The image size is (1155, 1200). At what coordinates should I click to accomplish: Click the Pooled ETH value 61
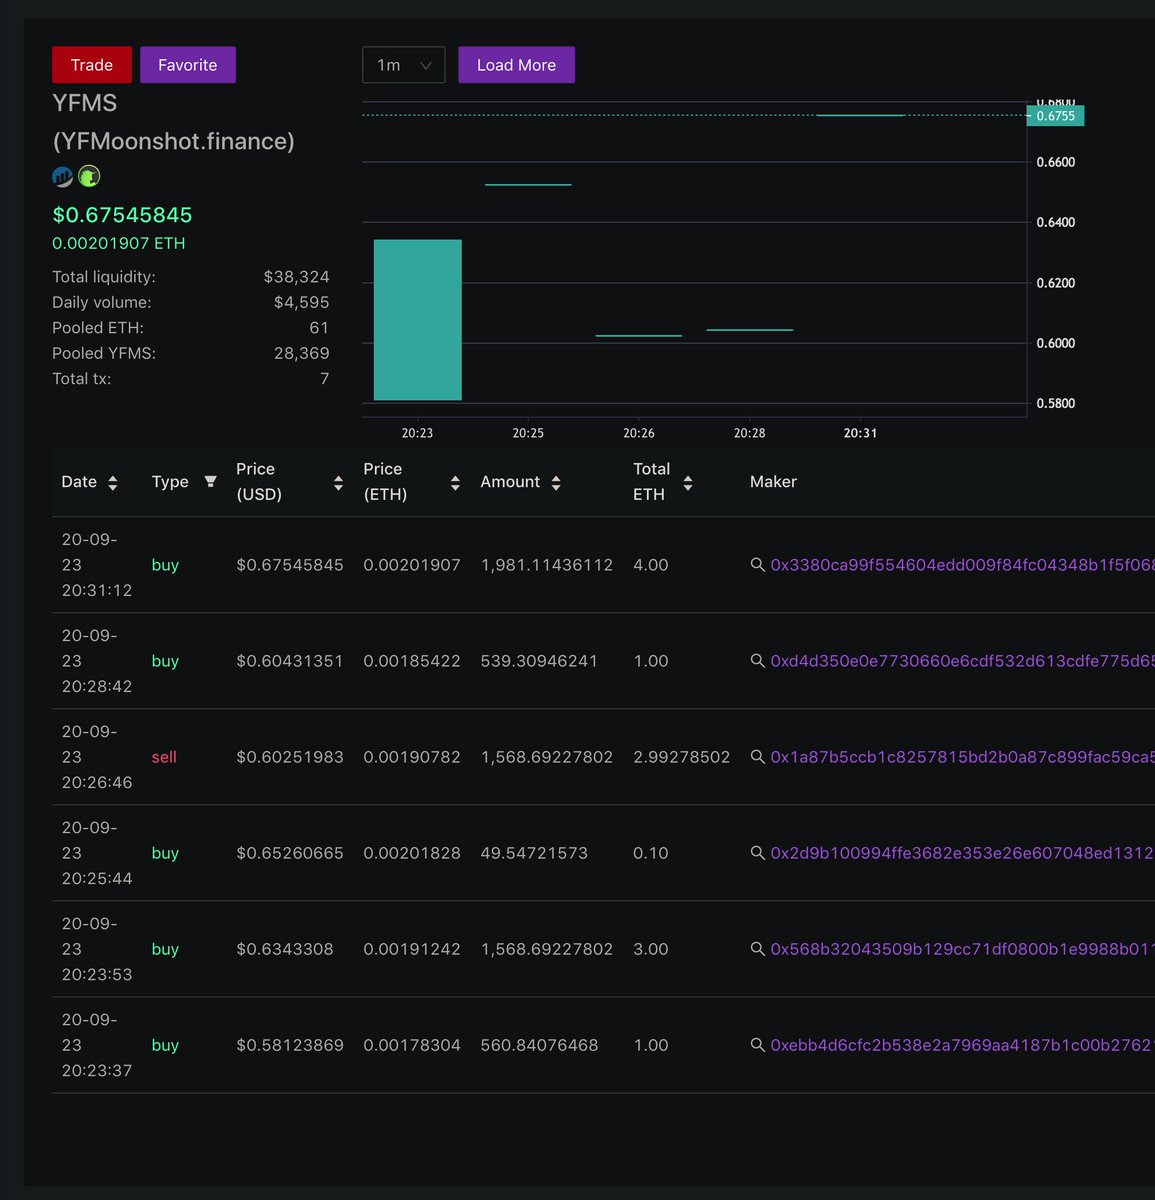click(x=319, y=328)
